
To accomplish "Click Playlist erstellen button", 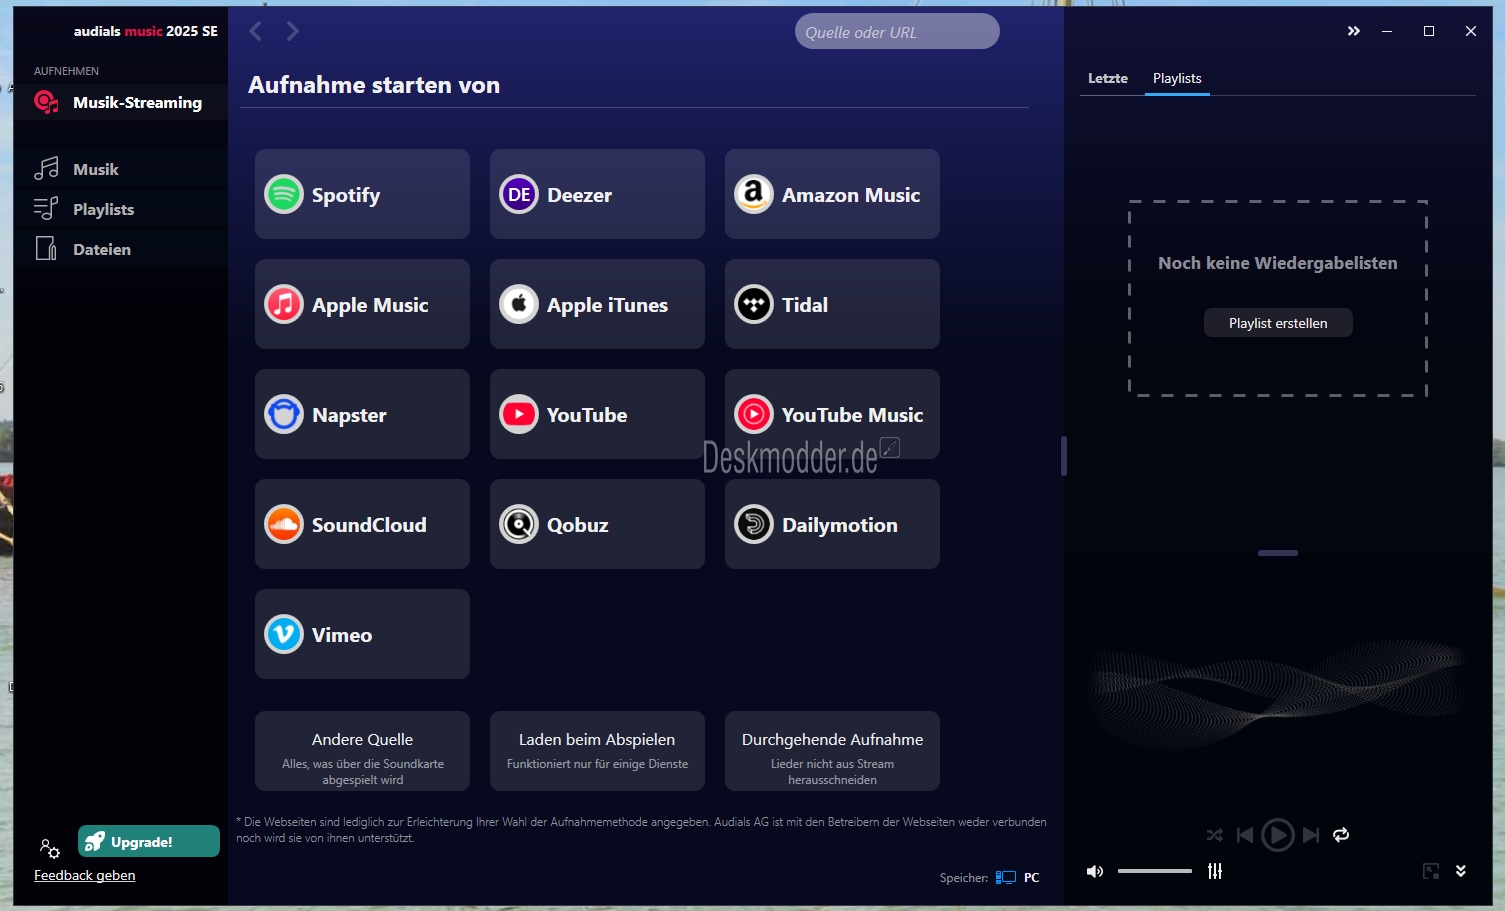I will coord(1278,323).
